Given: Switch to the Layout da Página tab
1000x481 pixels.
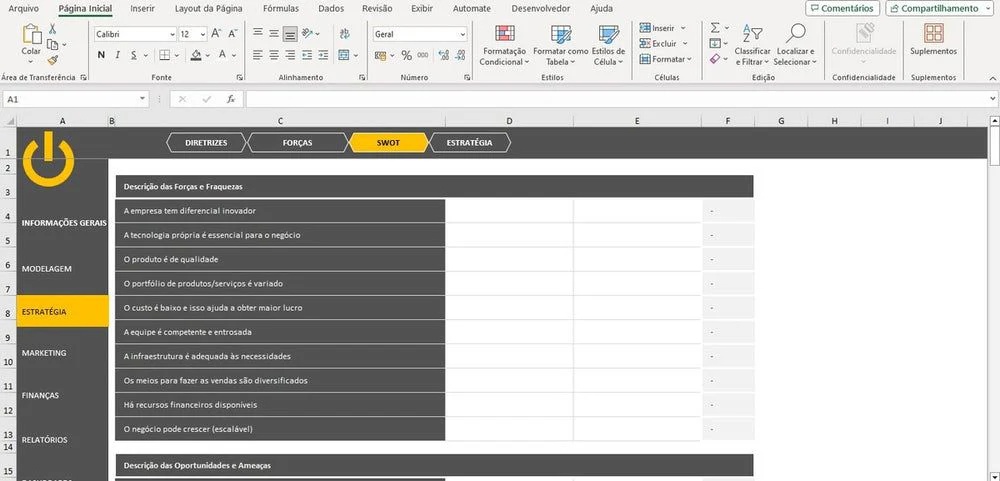Looking at the screenshot, I should click(209, 8).
